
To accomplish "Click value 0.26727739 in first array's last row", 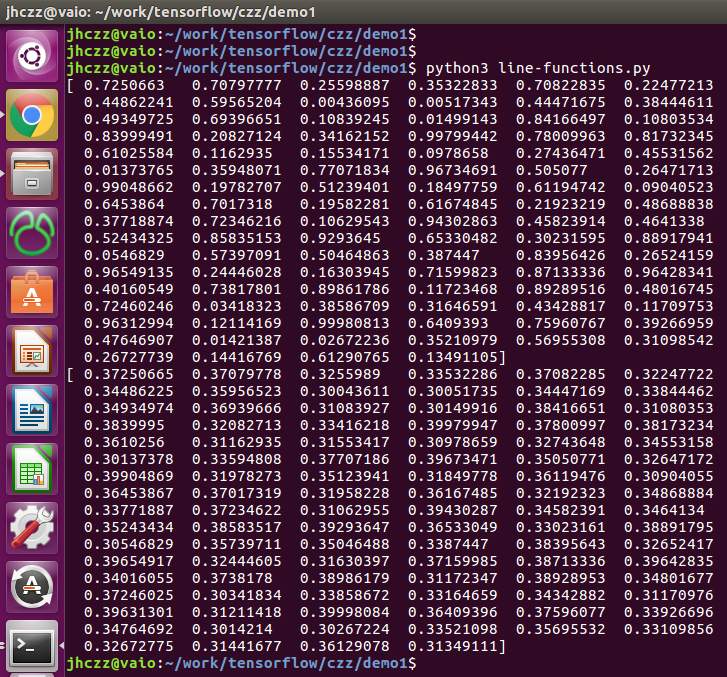I will tap(129, 358).
